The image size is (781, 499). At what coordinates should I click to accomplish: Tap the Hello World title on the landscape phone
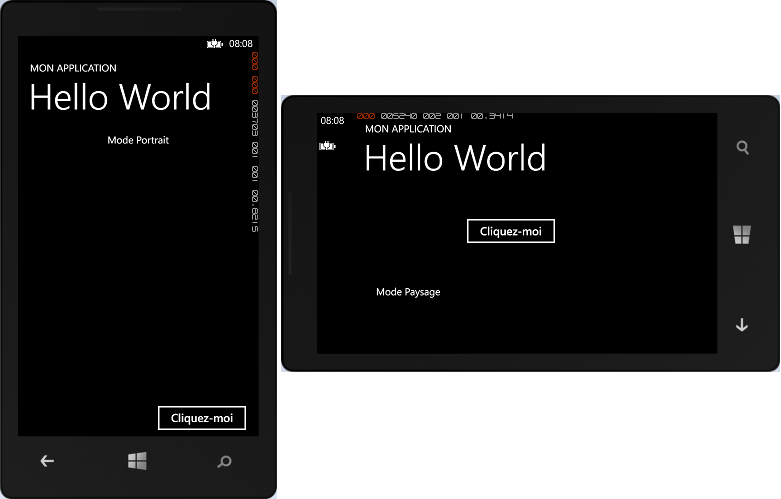(x=455, y=158)
